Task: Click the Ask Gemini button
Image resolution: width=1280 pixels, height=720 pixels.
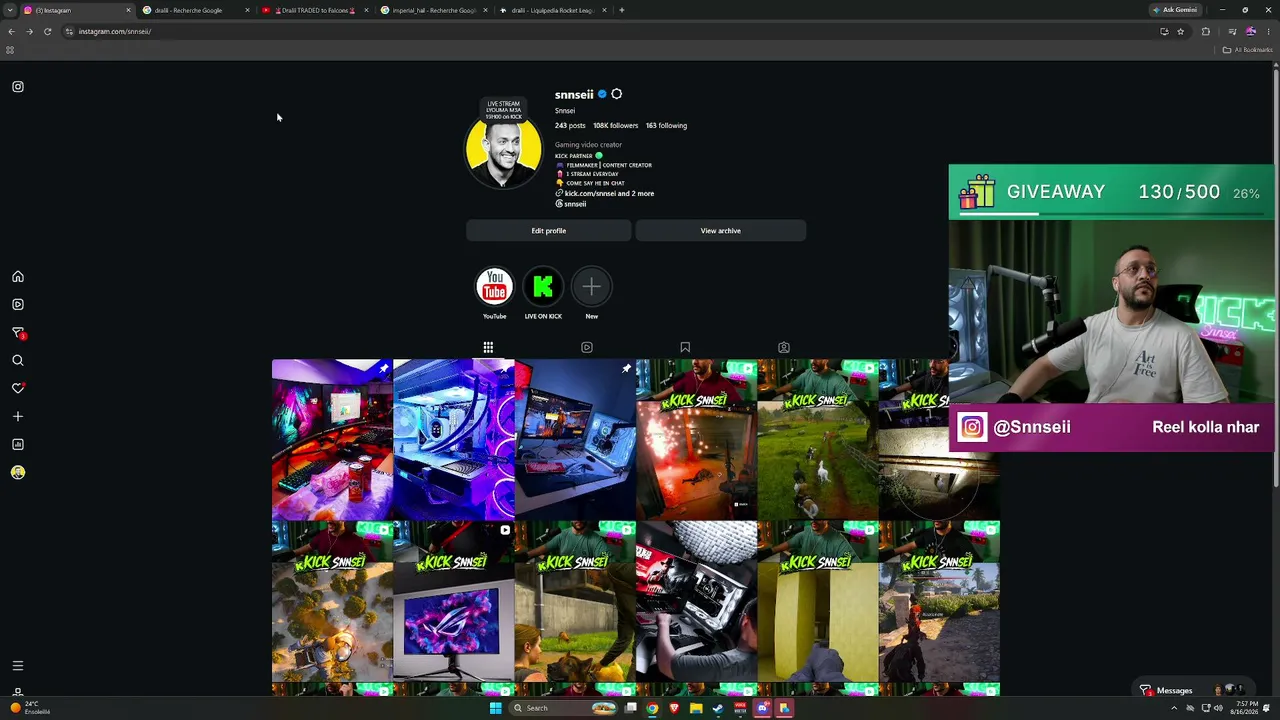Action: [1175, 10]
